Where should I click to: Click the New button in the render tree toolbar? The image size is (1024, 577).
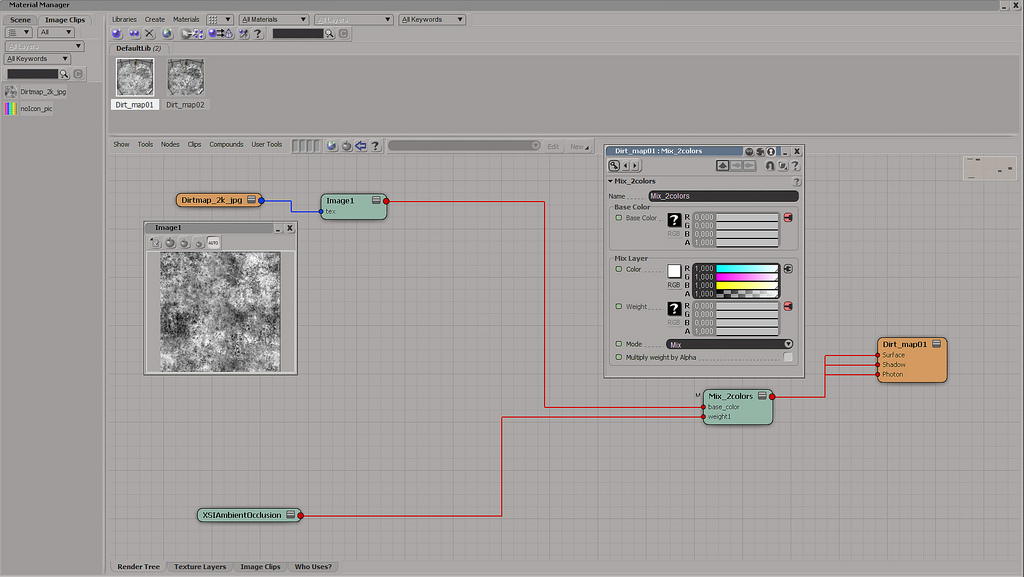[579, 146]
